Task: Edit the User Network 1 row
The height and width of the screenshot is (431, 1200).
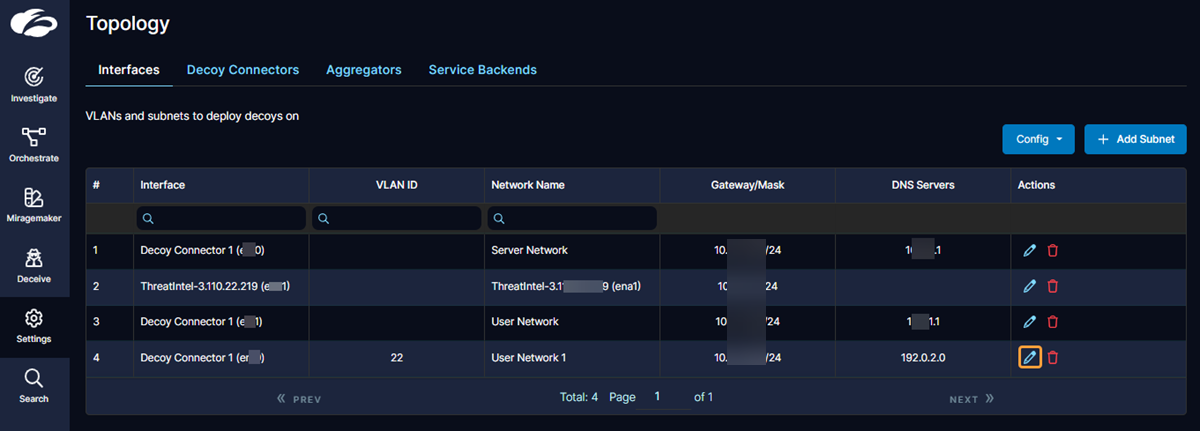Action: tap(1029, 357)
